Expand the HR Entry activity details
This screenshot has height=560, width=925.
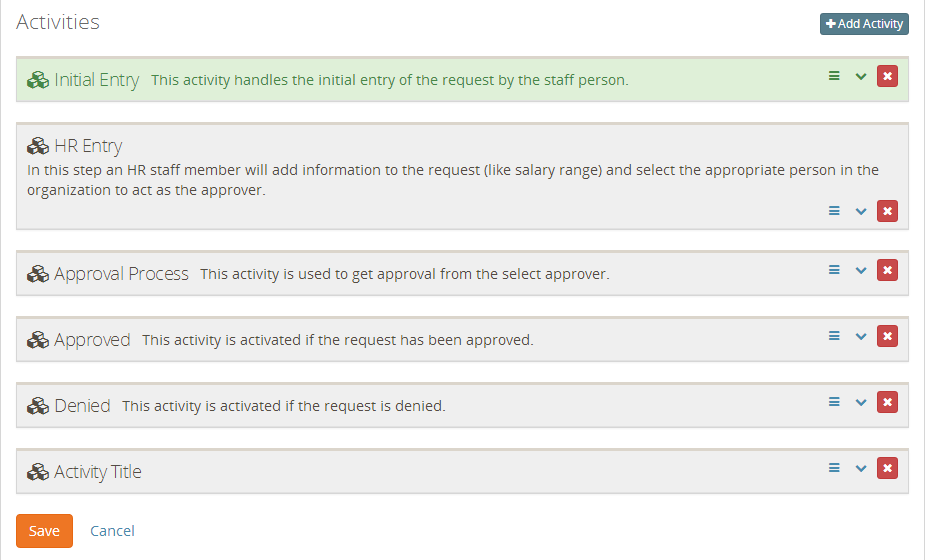pyautogui.click(x=861, y=212)
